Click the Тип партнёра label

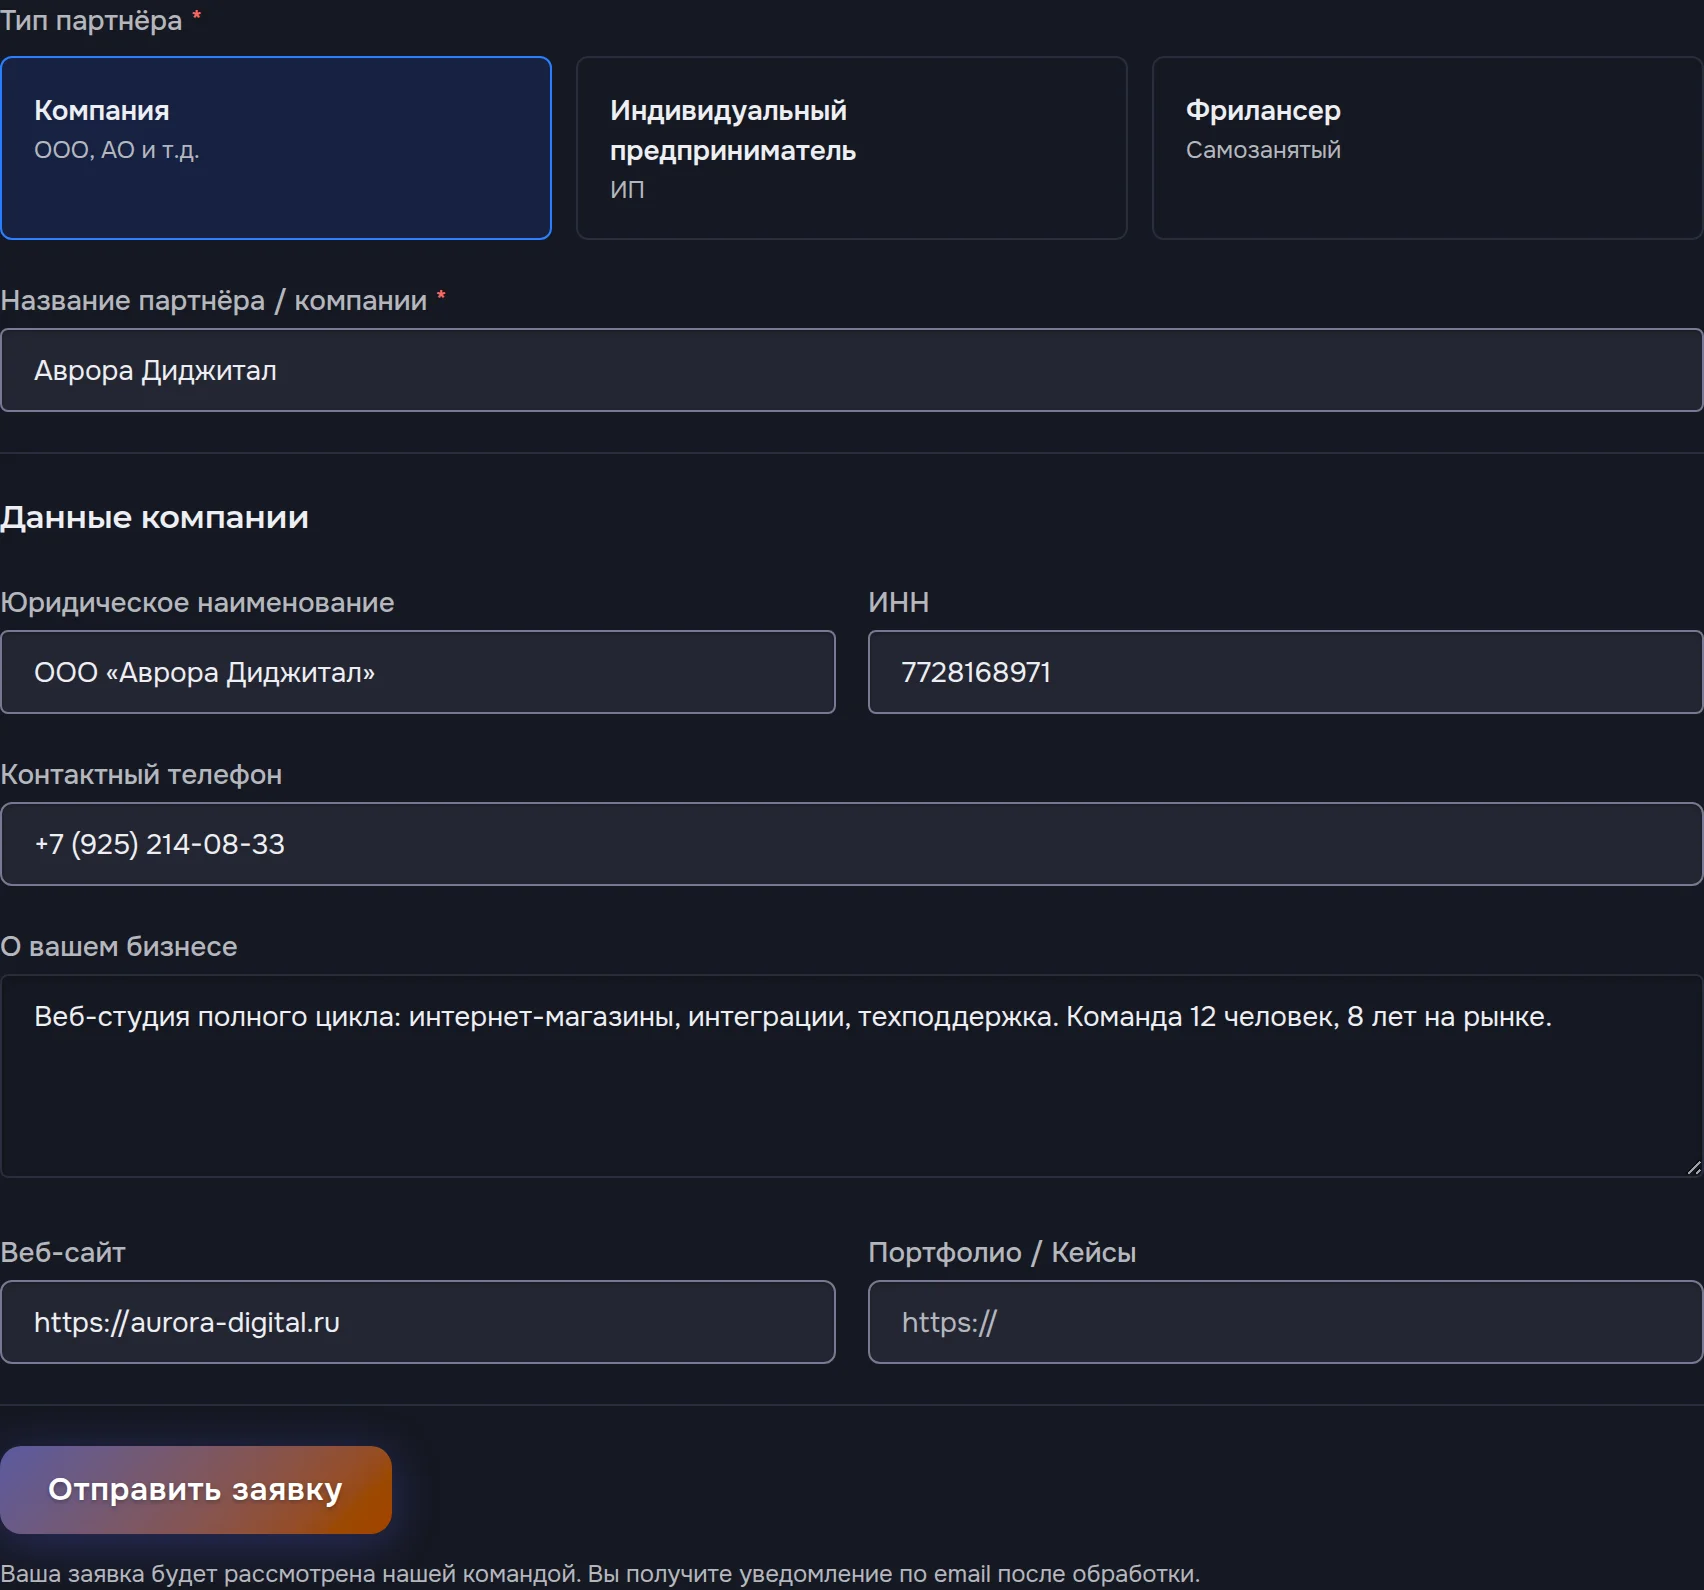click(x=91, y=20)
